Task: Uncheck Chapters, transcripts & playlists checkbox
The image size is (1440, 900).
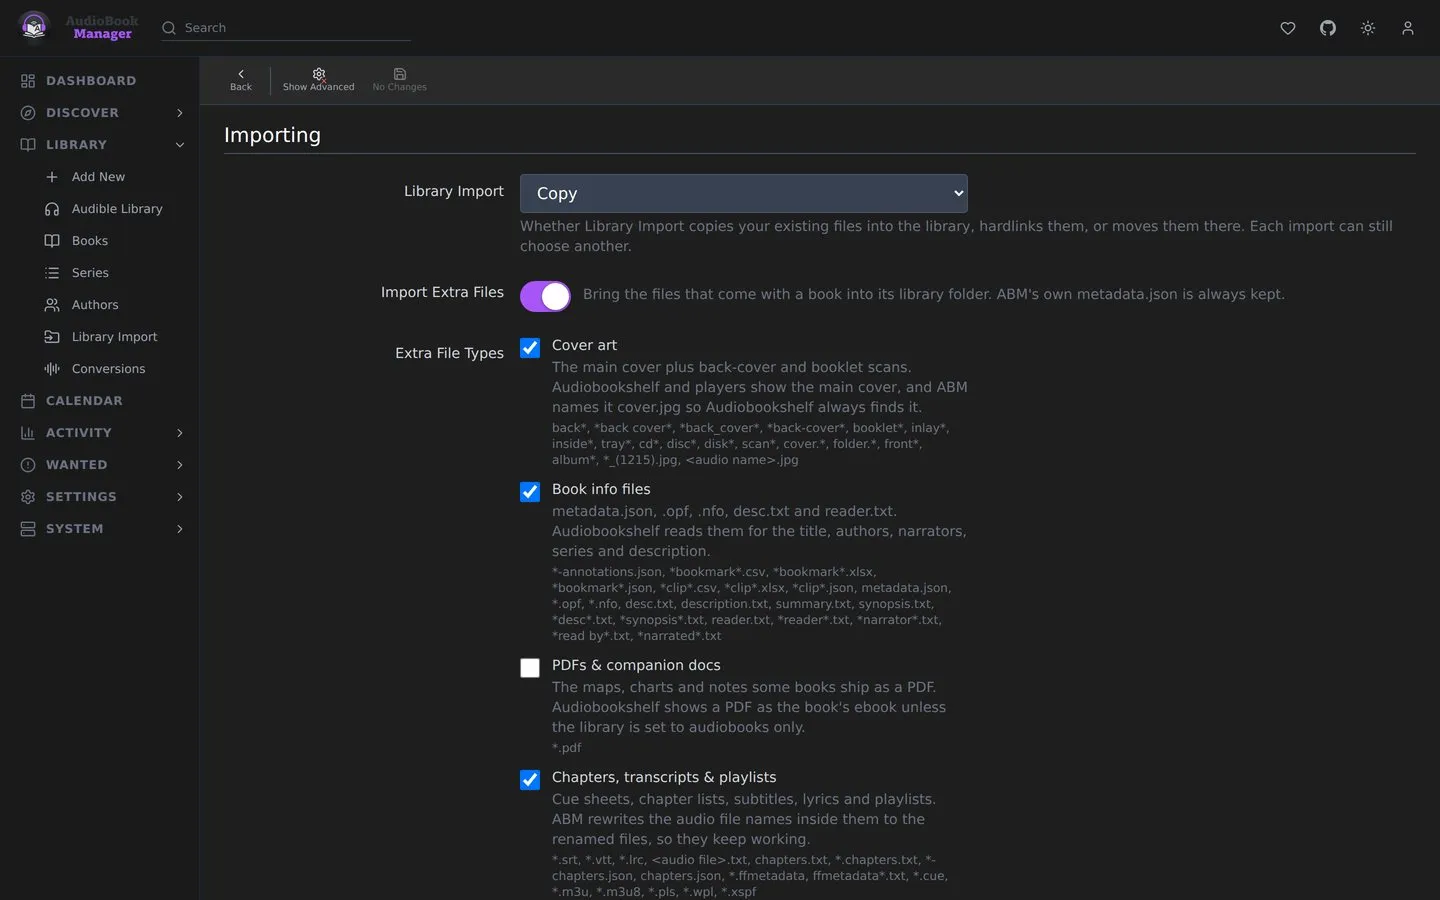Action: tap(530, 780)
